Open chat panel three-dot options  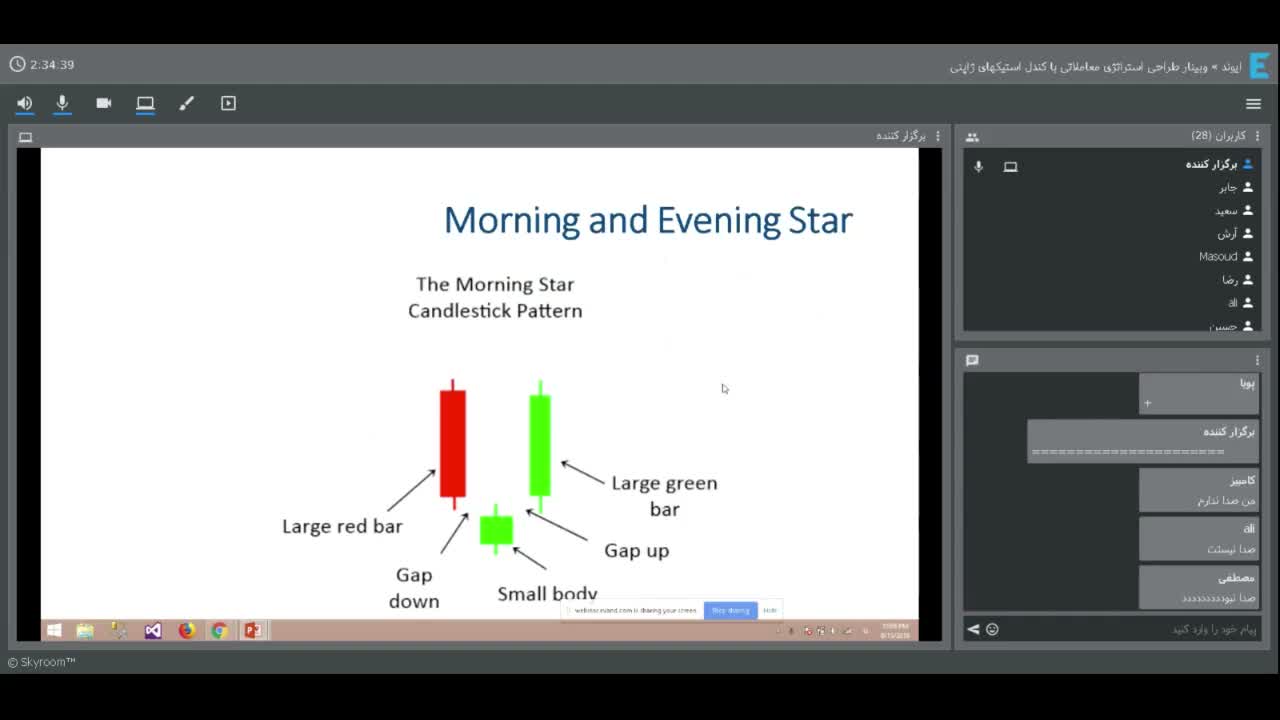coord(1257,360)
